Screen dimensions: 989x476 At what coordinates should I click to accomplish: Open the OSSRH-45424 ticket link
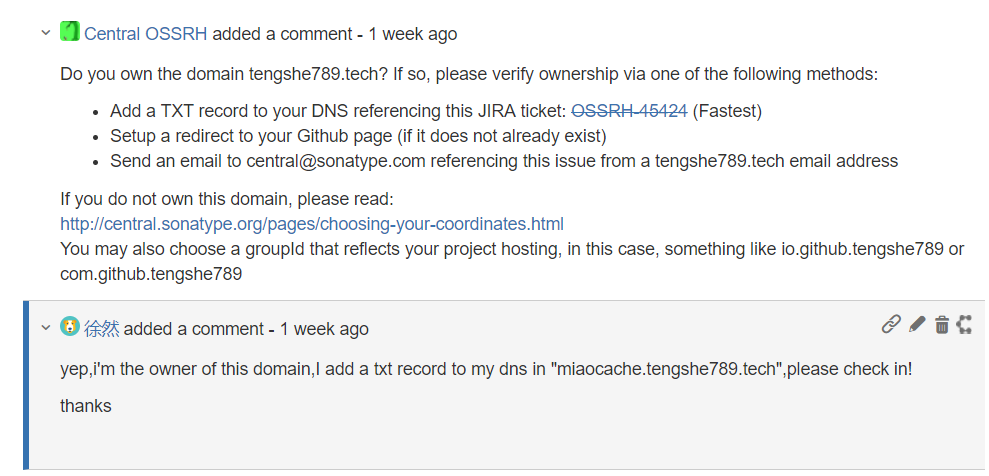[x=629, y=111]
